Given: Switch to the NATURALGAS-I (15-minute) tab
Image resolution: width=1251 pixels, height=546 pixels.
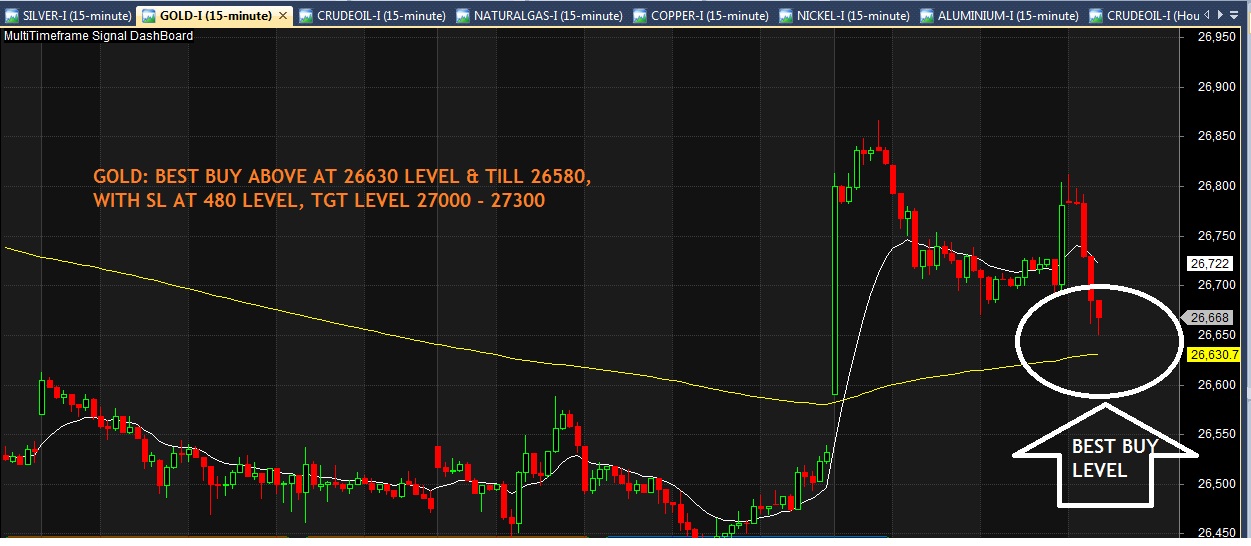Looking at the screenshot, I should coord(539,15).
